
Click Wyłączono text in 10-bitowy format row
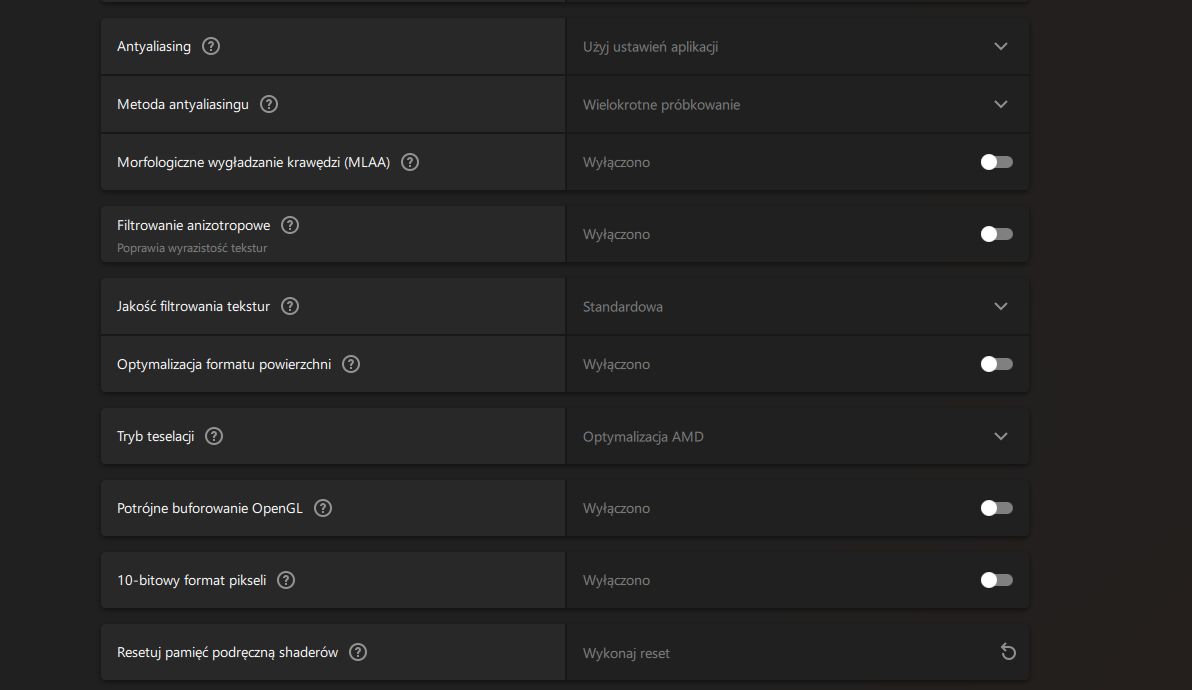(617, 581)
